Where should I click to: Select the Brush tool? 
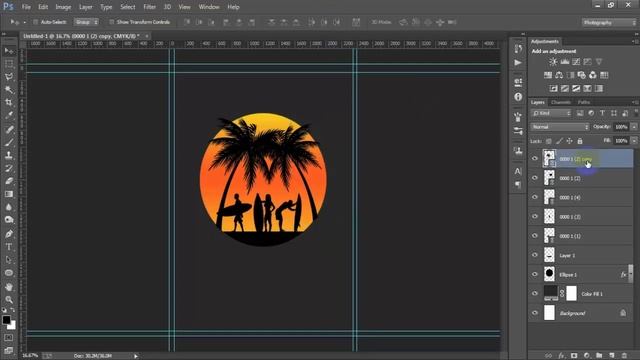[9, 142]
